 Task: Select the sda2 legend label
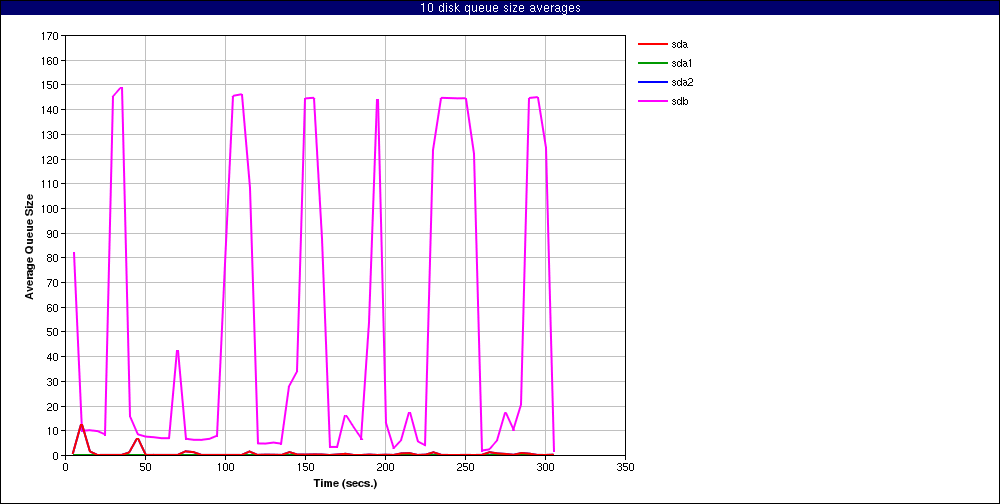682,82
